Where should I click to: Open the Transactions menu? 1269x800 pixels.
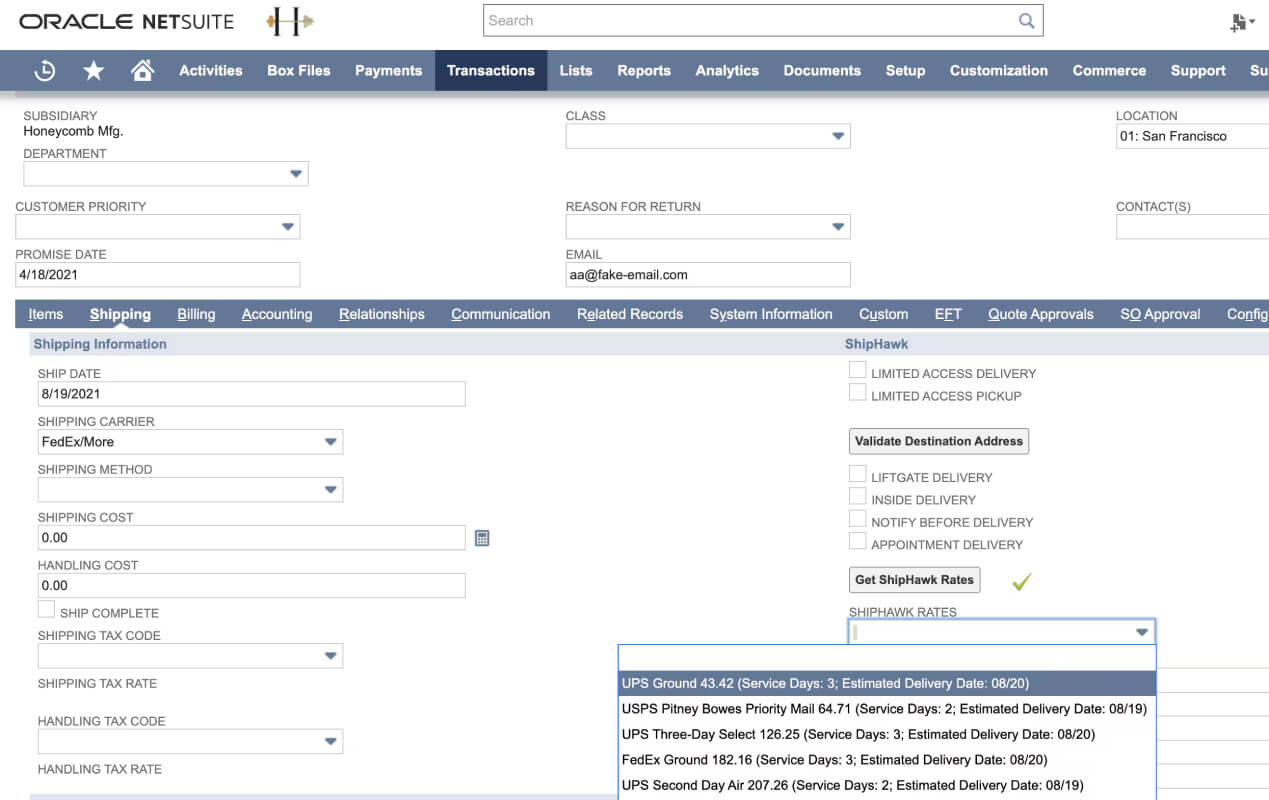[491, 70]
